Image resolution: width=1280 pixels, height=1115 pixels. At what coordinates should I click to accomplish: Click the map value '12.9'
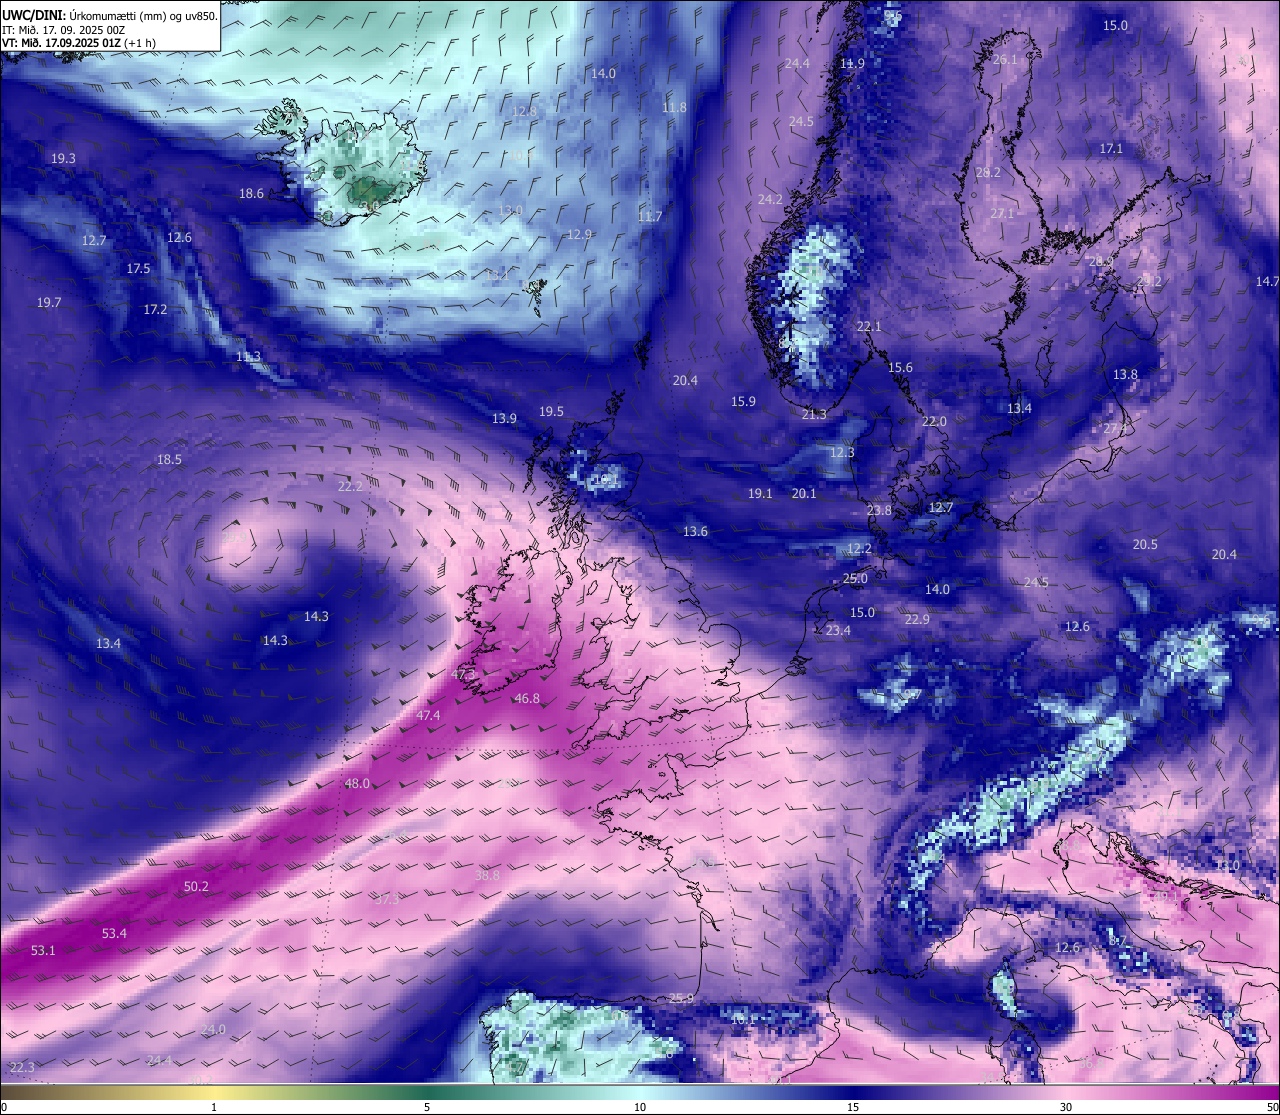click(x=579, y=234)
